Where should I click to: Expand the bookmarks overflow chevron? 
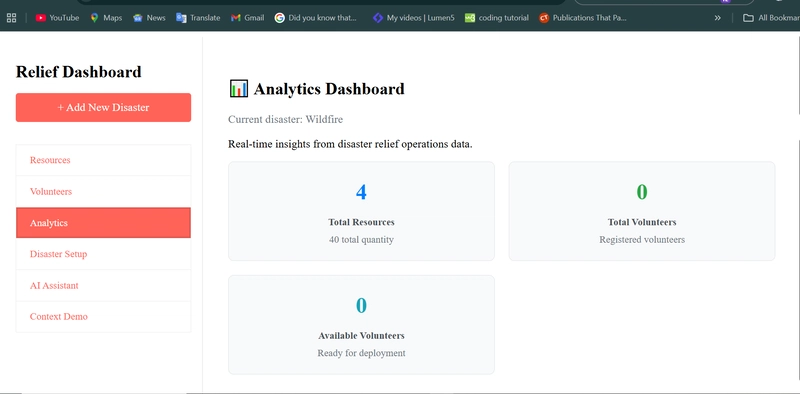pos(717,18)
